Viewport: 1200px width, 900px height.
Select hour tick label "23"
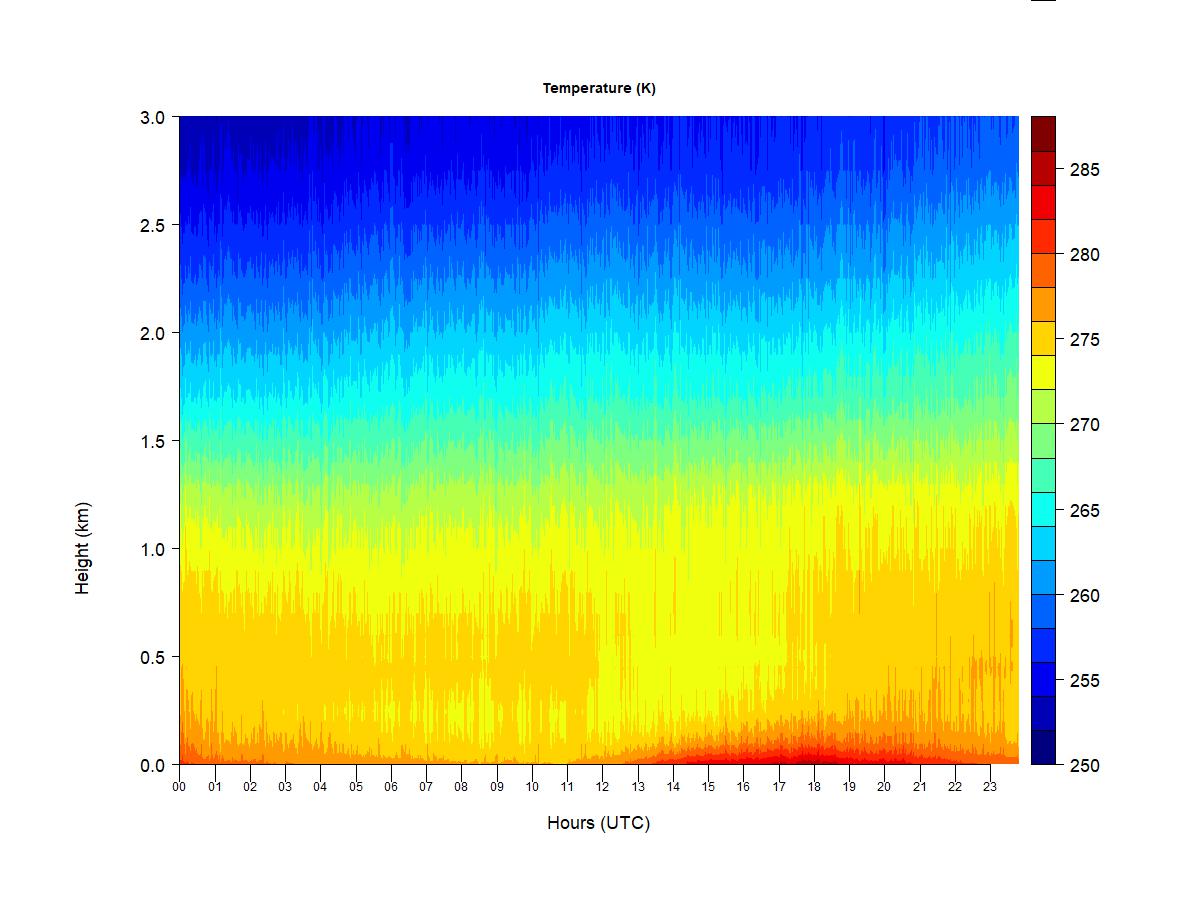[x=990, y=786]
